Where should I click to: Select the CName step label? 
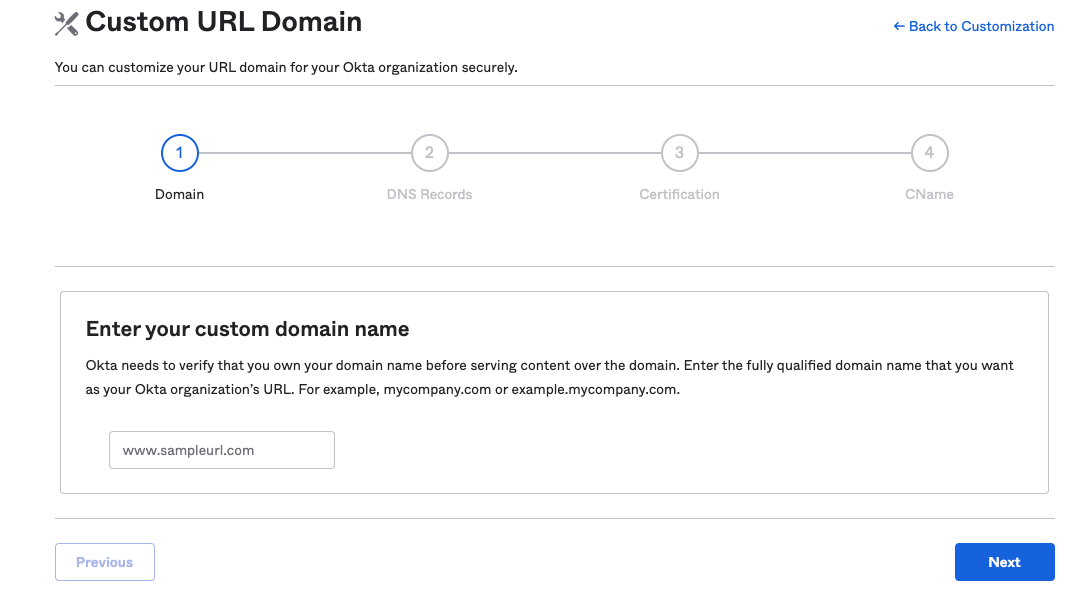929,194
